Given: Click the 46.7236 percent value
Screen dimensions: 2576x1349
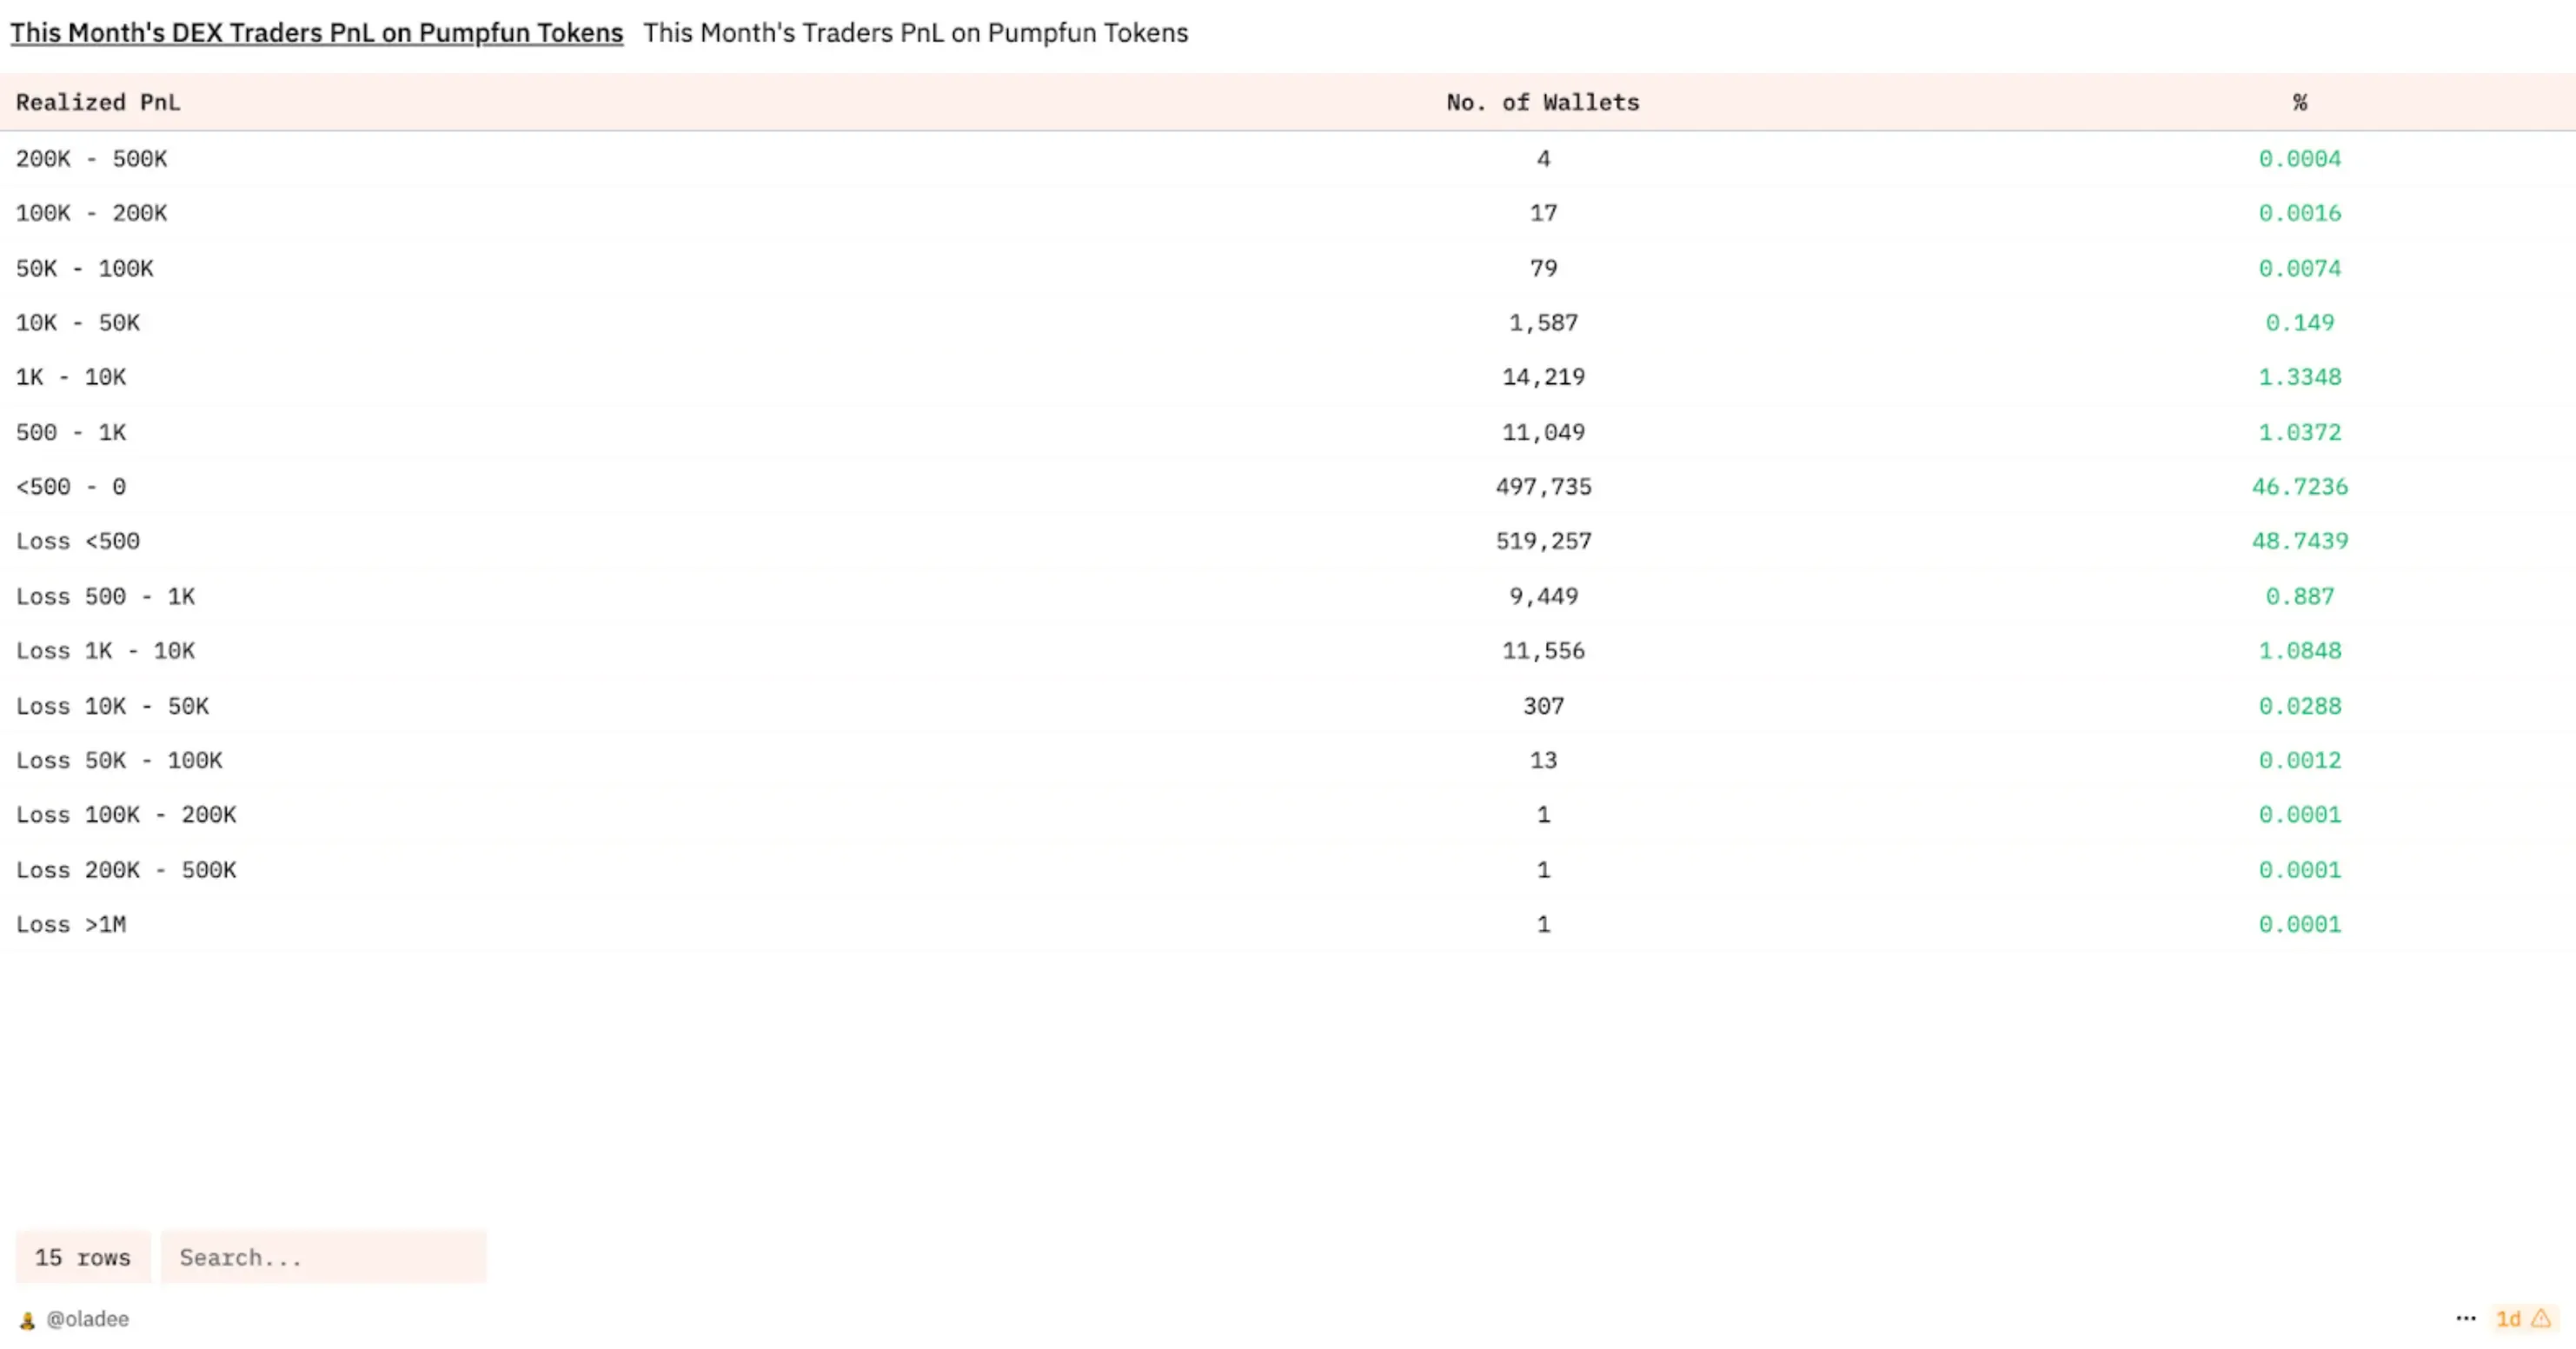Looking at the screenshot, I should [2299, 487].
